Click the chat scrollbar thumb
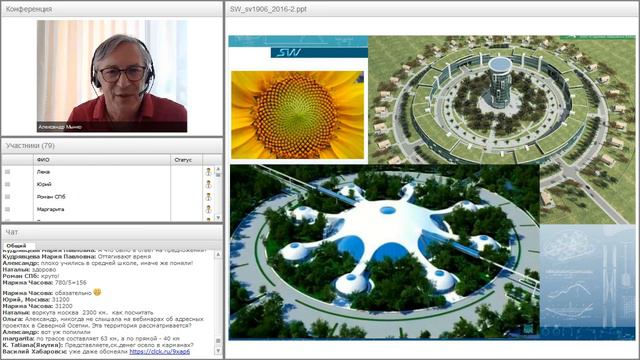The image size is (640, 360). coord(218,341)
